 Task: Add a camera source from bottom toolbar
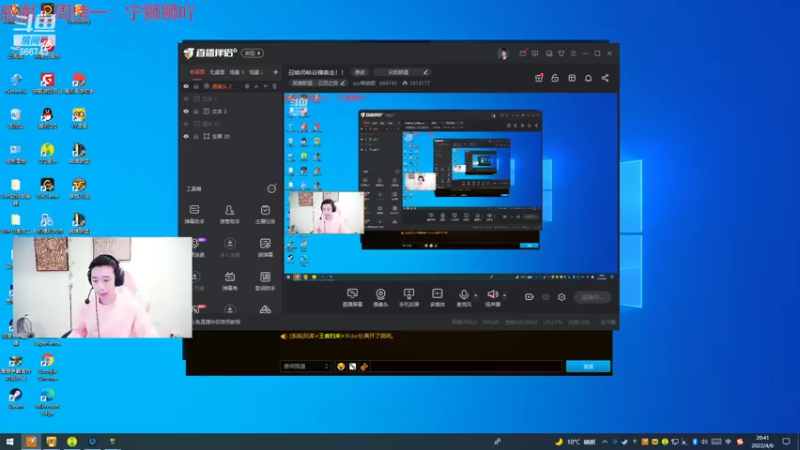click(381, 297)
